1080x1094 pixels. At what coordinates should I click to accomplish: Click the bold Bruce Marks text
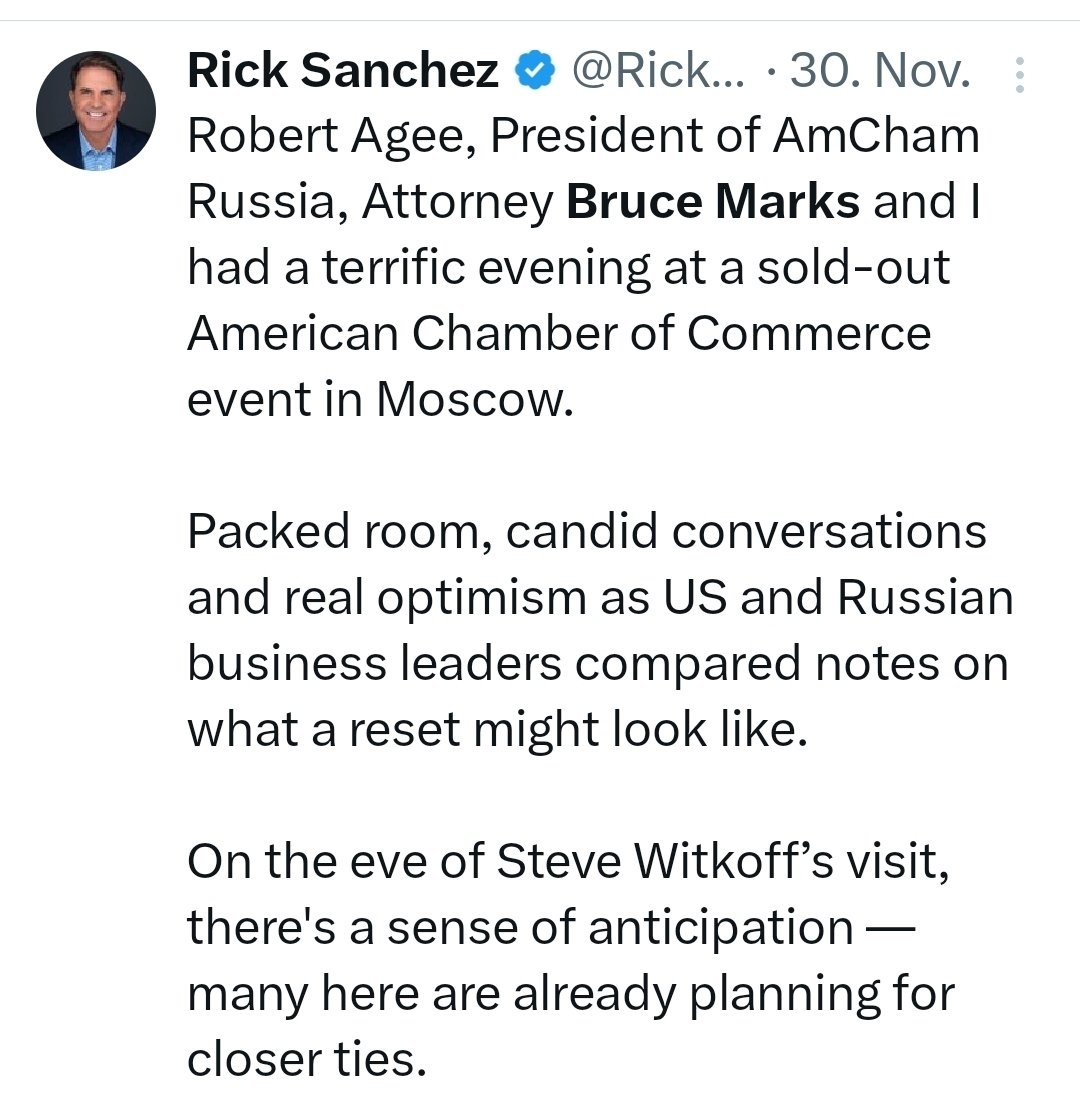713,202
